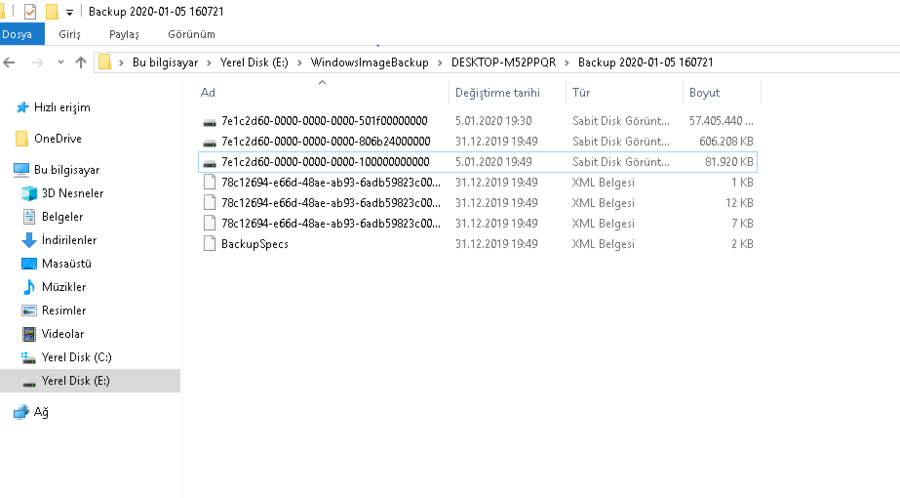Image resolution: width=900 pixels, height=498 pixels.
Task: Select file 7e1c2d60-0000-0000-0000-501f00000000
Action: [x=324, y=120]
